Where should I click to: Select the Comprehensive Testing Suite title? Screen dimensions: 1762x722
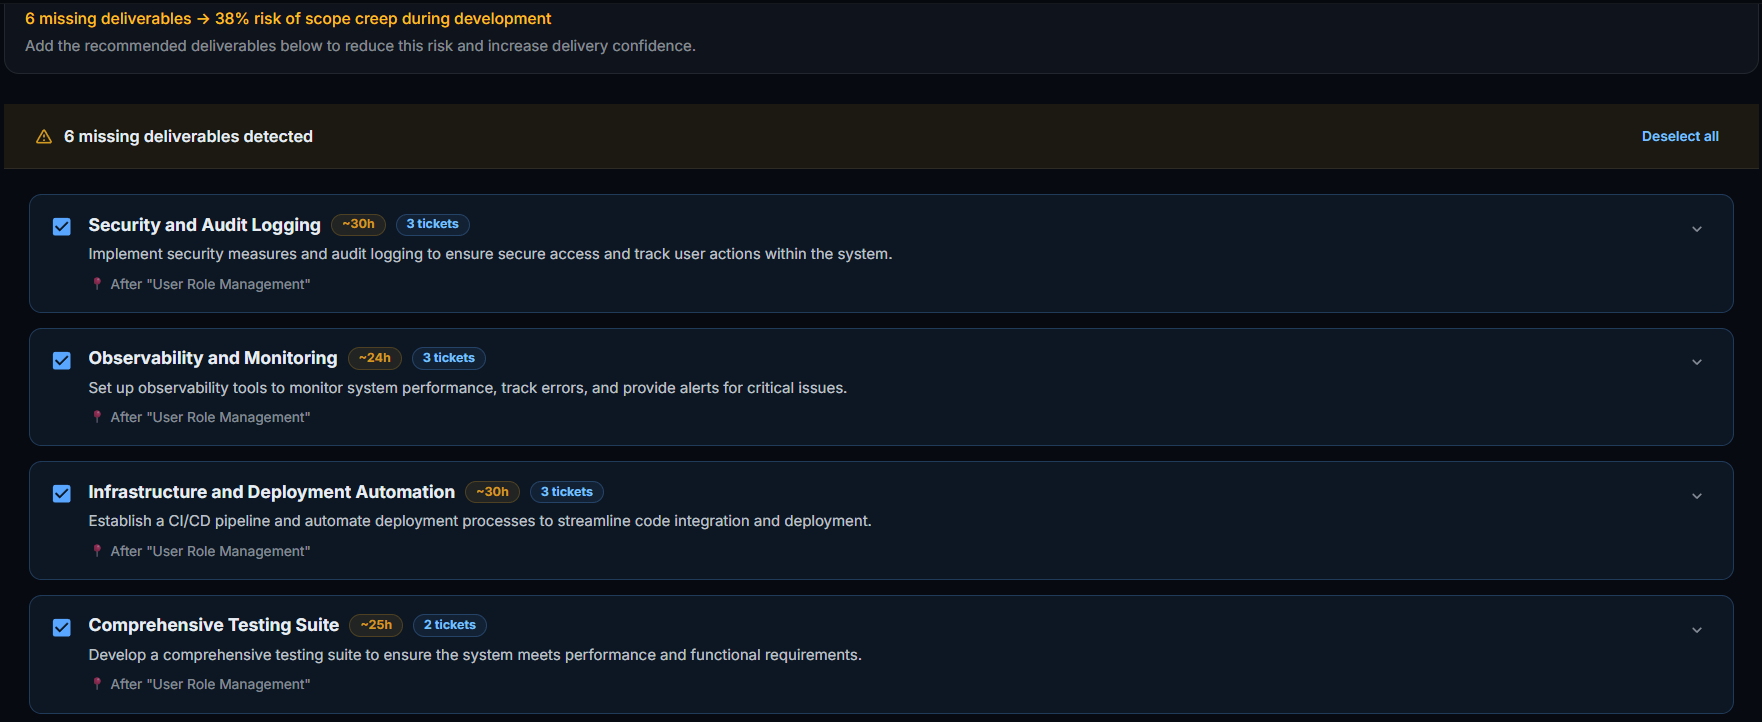coord(214,625)
